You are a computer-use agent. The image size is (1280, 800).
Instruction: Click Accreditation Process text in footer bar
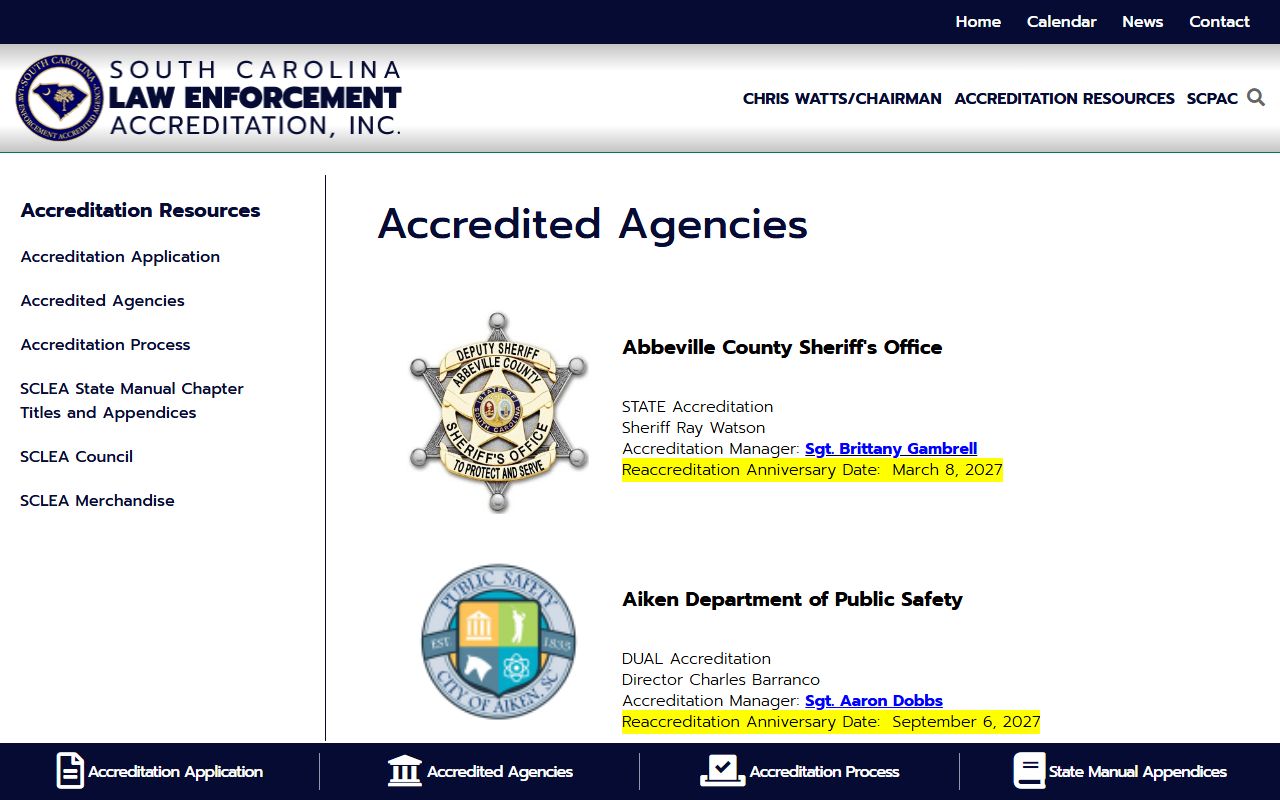(824, 771)
